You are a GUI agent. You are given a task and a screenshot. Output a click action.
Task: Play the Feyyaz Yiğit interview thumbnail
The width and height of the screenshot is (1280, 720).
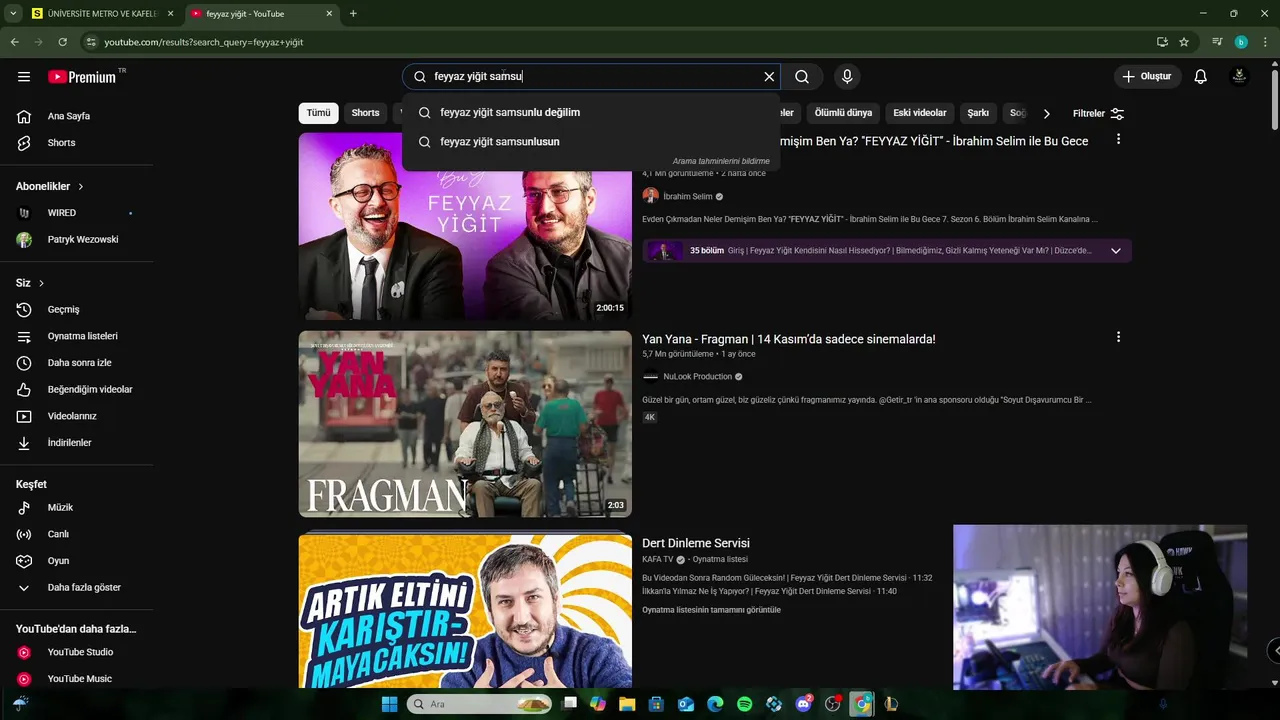point(465,226)
